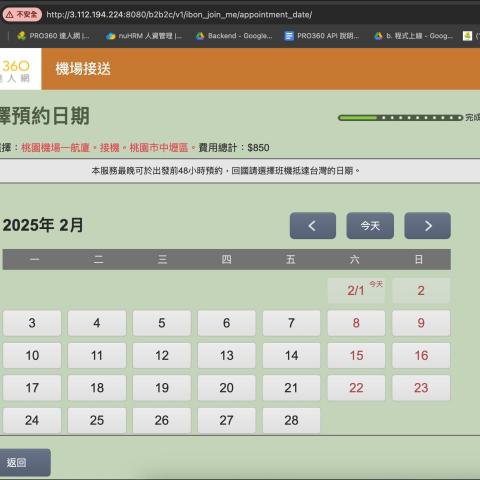The height and width of the screenshot is (480, 480).
Task: Click the 桃園市中壢區 selection text
Action: pyautogui.click(x=159, y=148)
